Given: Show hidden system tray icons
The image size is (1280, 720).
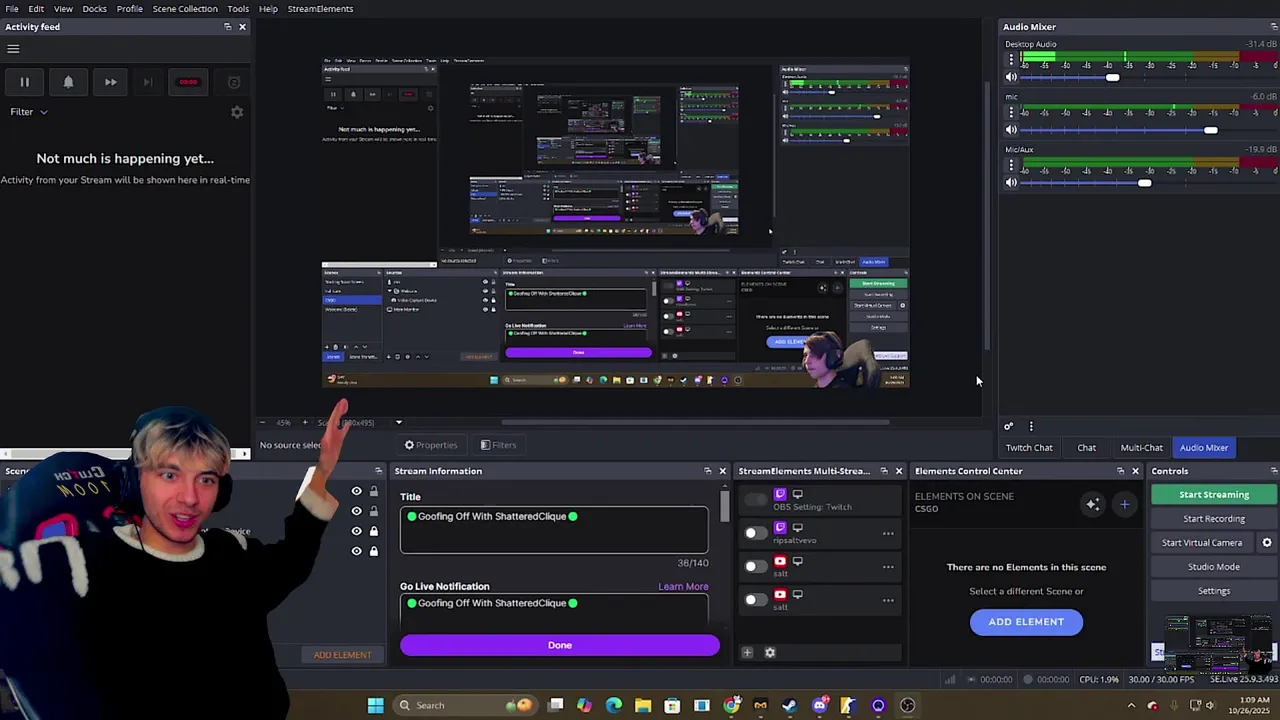Looking at the screenshot, I should [1131, 705].
